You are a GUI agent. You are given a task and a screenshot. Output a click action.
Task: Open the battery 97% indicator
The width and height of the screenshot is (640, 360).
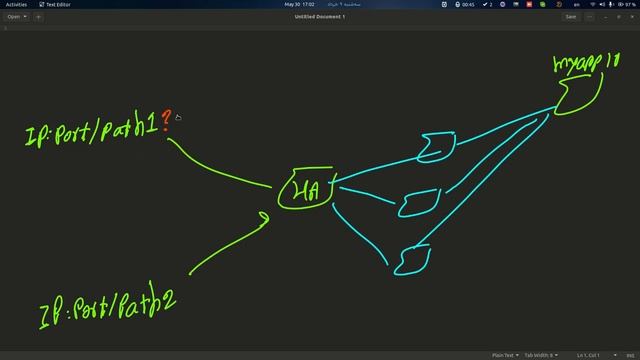tap(627, 4)
